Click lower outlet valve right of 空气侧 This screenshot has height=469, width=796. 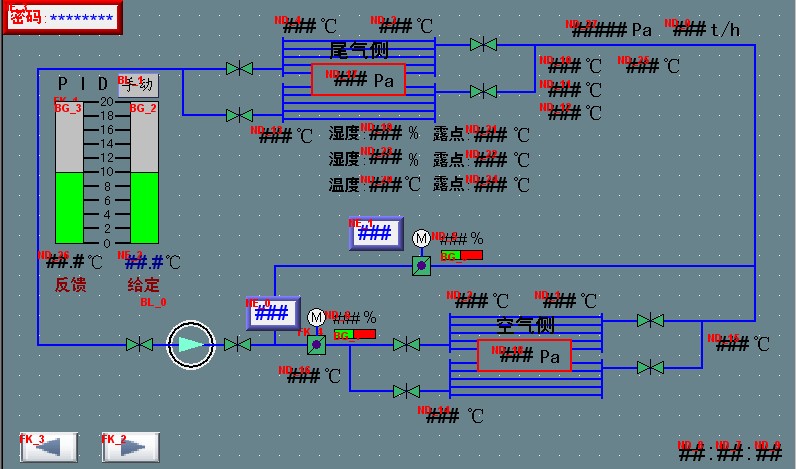coord(650,368)
